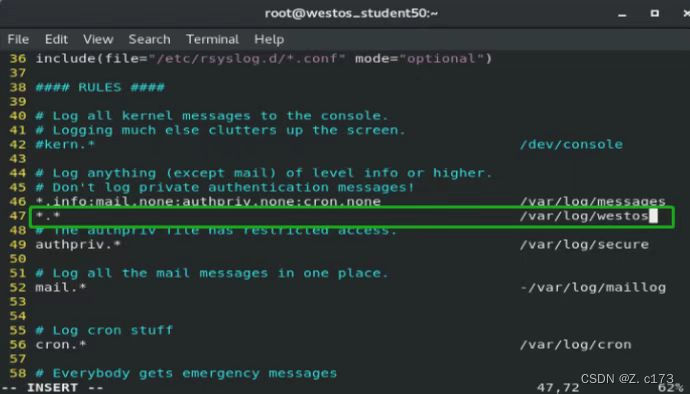
Task: Open the Search menu
Action: point(149,39)
